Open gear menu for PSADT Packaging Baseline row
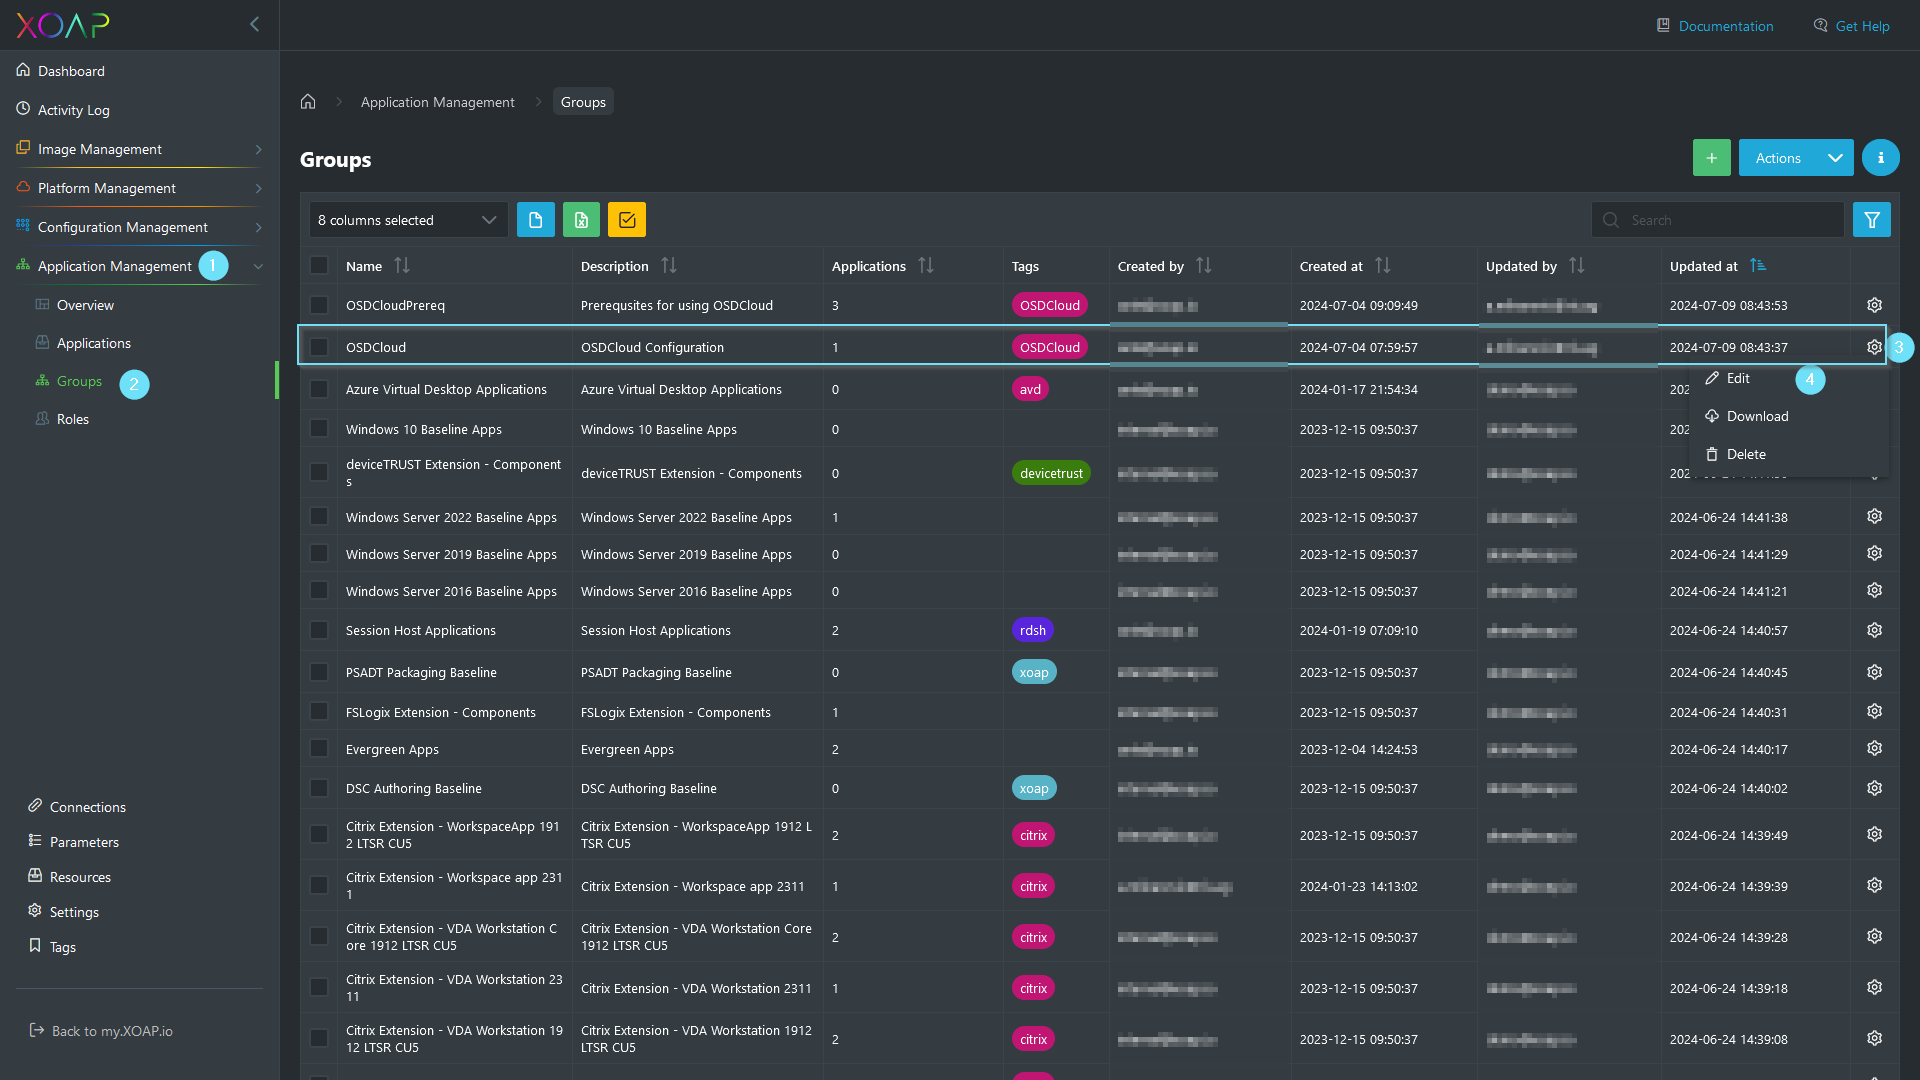Screen dimensions: 1920x1080 pyautogui.click(x=1874, y=672)
